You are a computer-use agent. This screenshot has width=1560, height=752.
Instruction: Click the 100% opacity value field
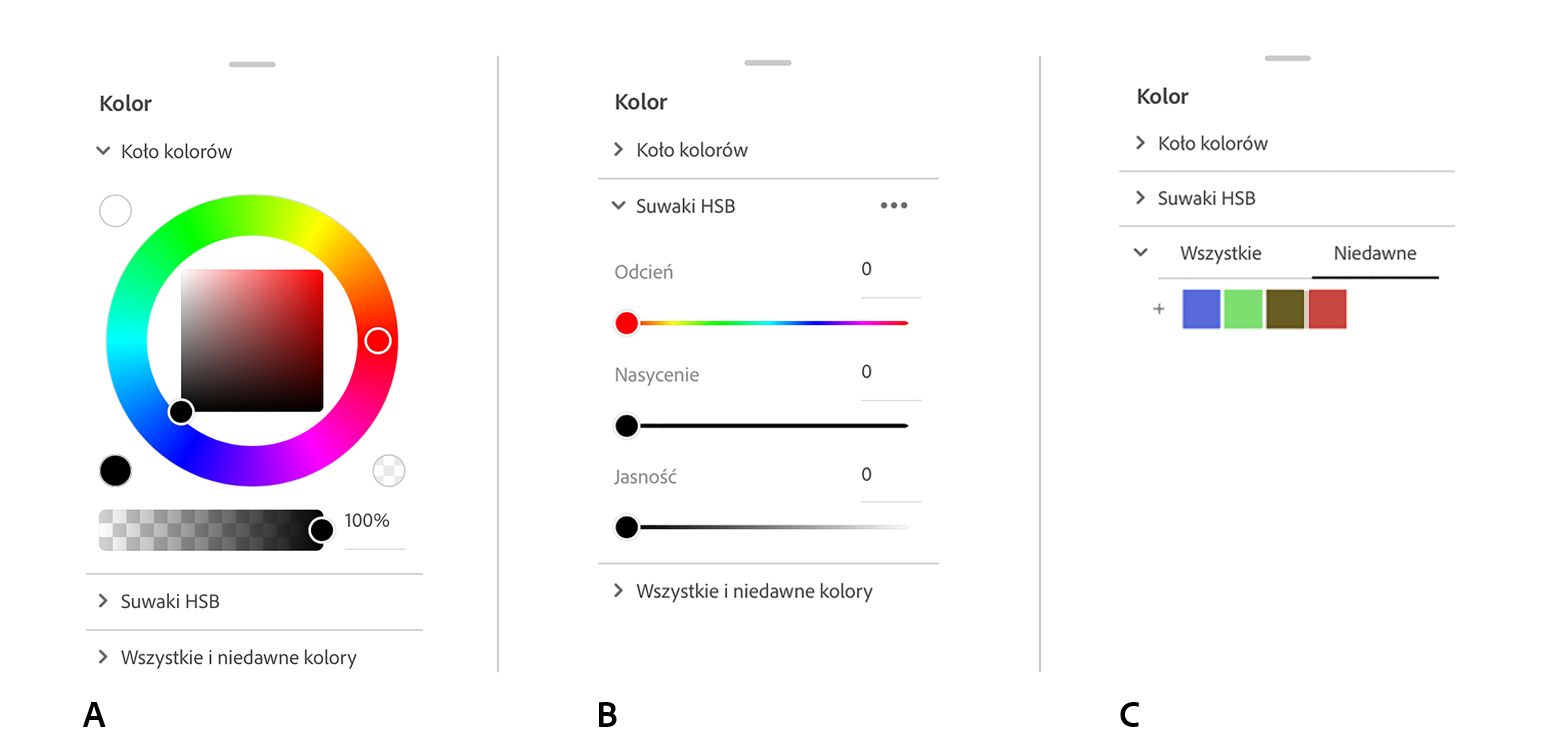[x=372, y=522]
